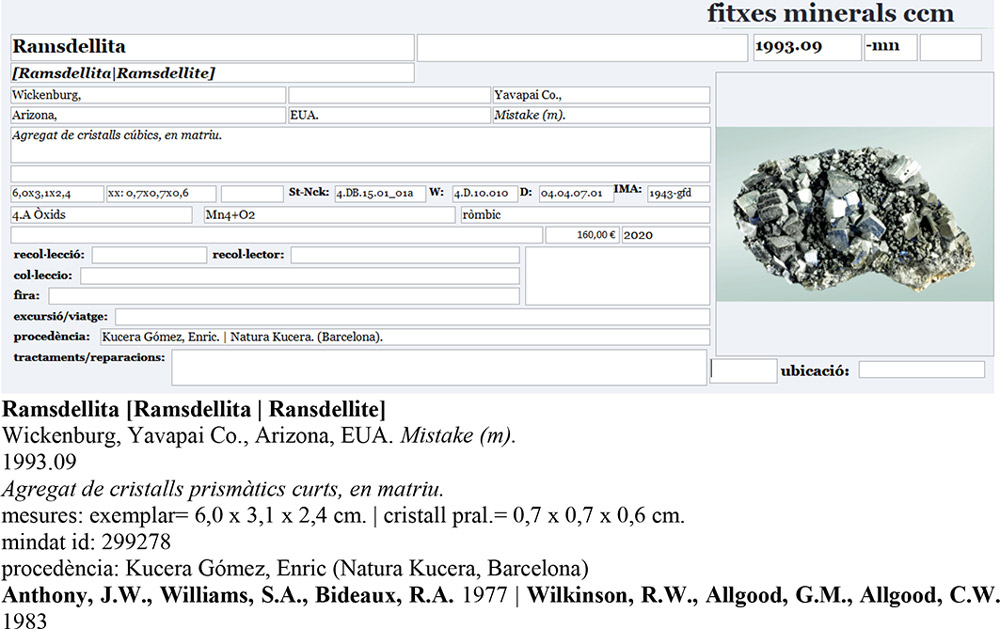Click the 'procedència: Kucera Gómez, Enric' text line
The height and width of the screenshot is (629, 1000).
click(295, 568)
